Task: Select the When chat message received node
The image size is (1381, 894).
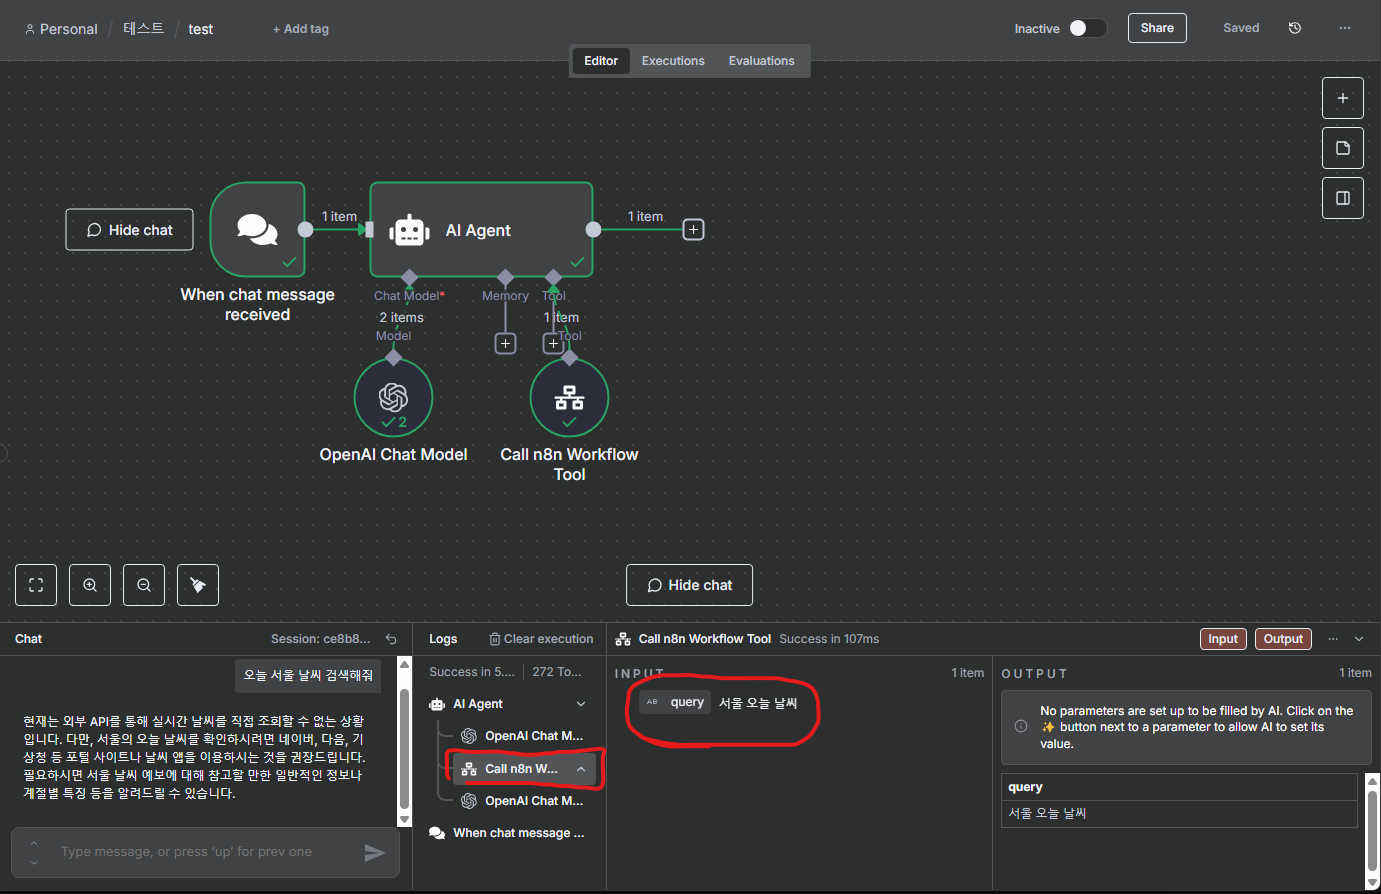Action: (258, 230)
